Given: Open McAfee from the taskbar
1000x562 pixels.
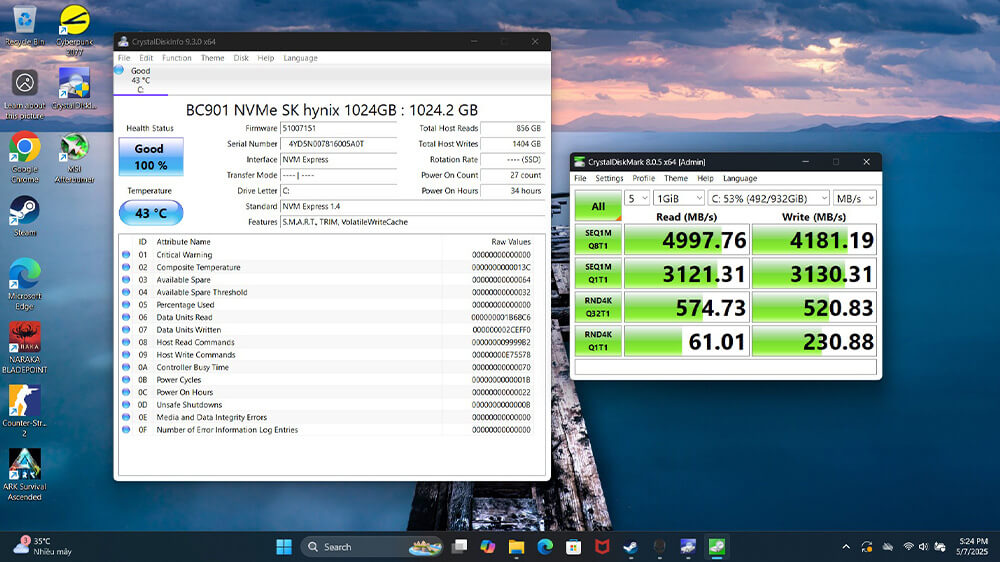Looking at the screenshot, I should tap(602, 547).
